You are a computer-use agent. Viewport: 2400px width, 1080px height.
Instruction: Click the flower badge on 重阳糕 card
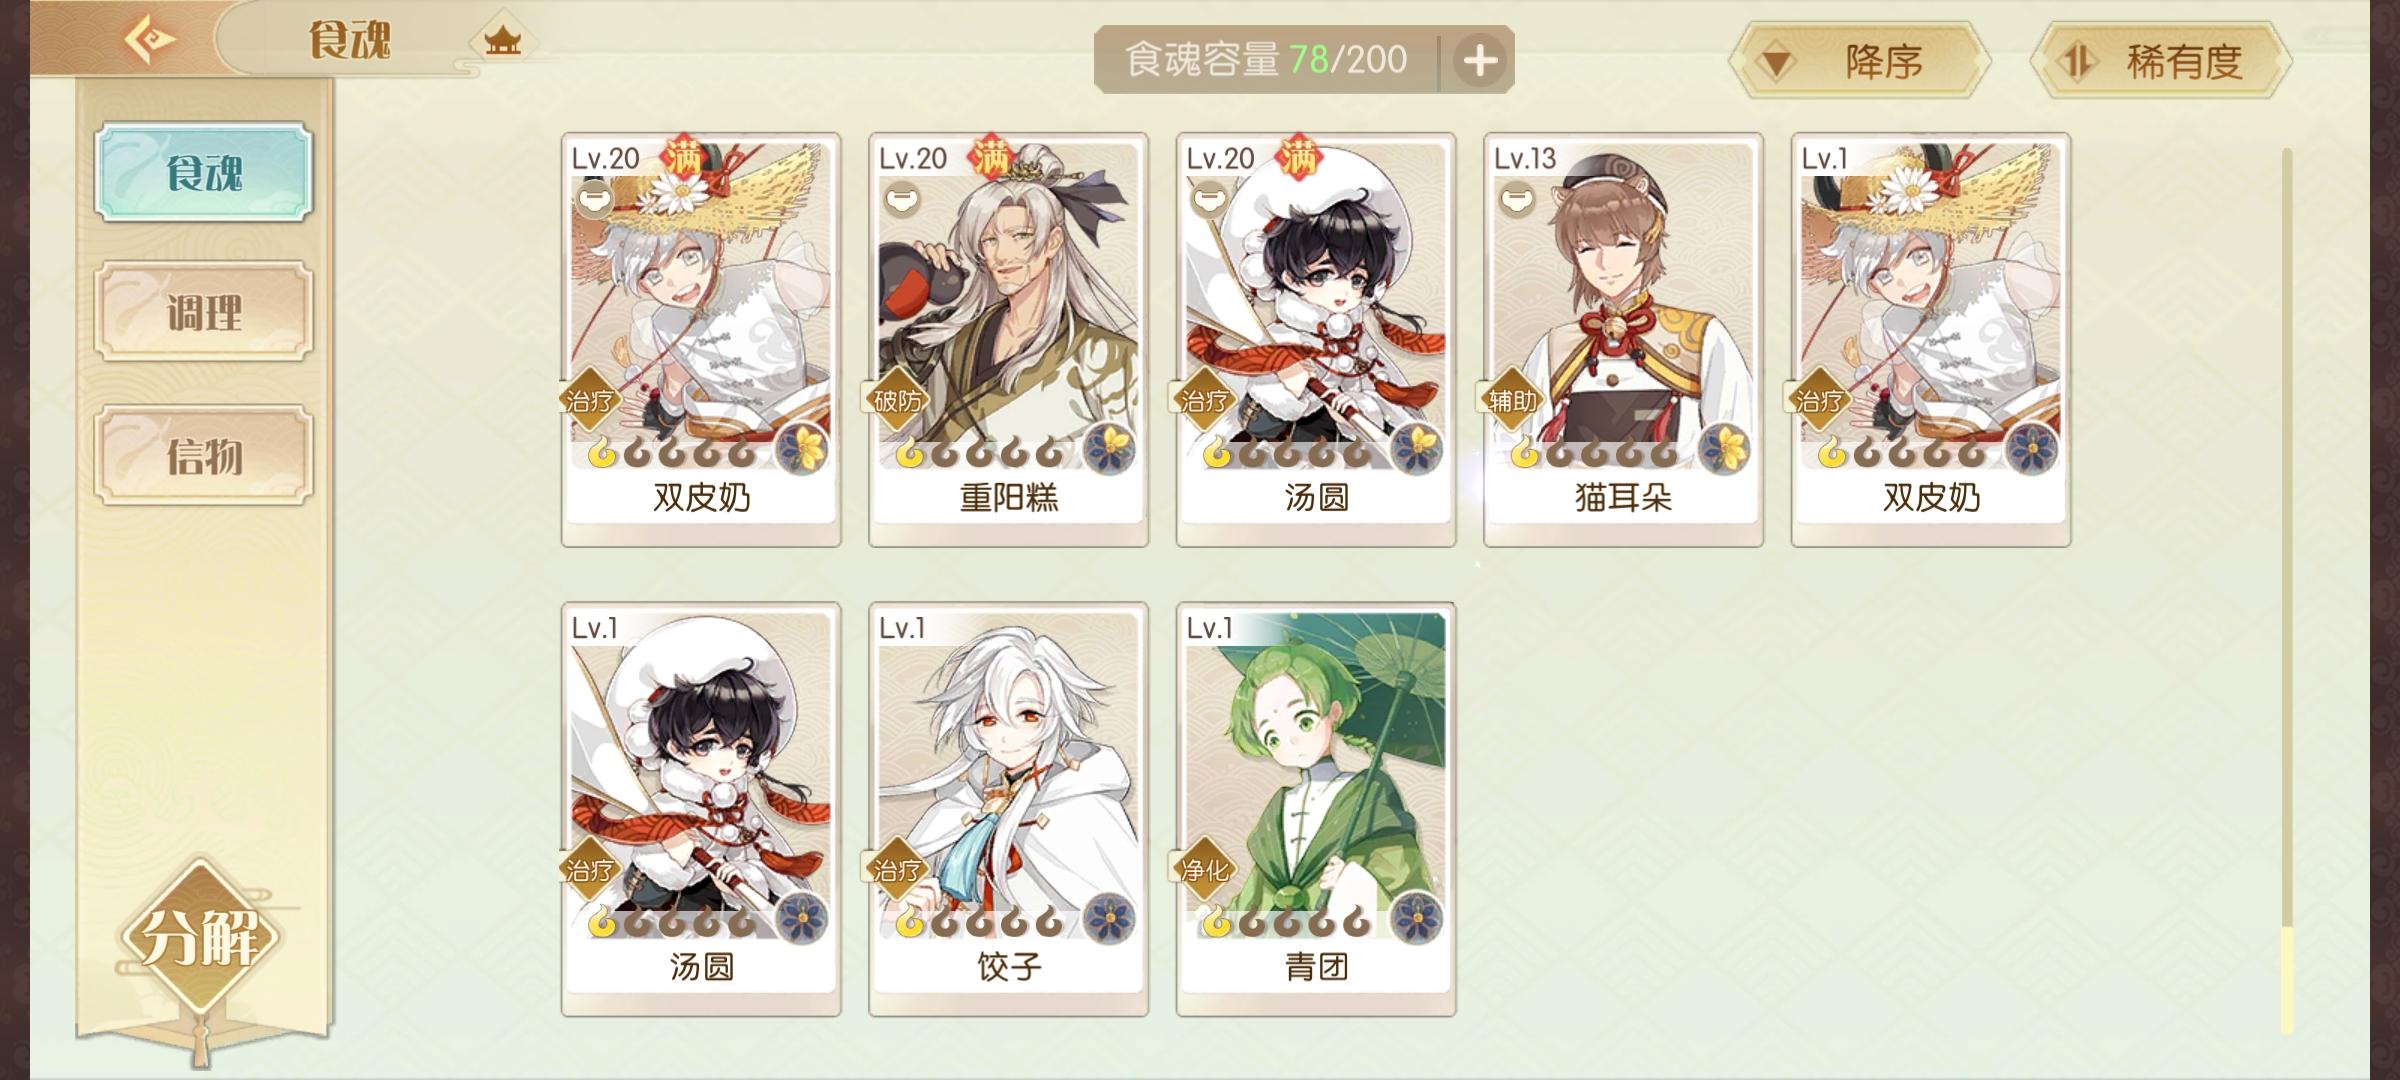[x=1108, y=447]
